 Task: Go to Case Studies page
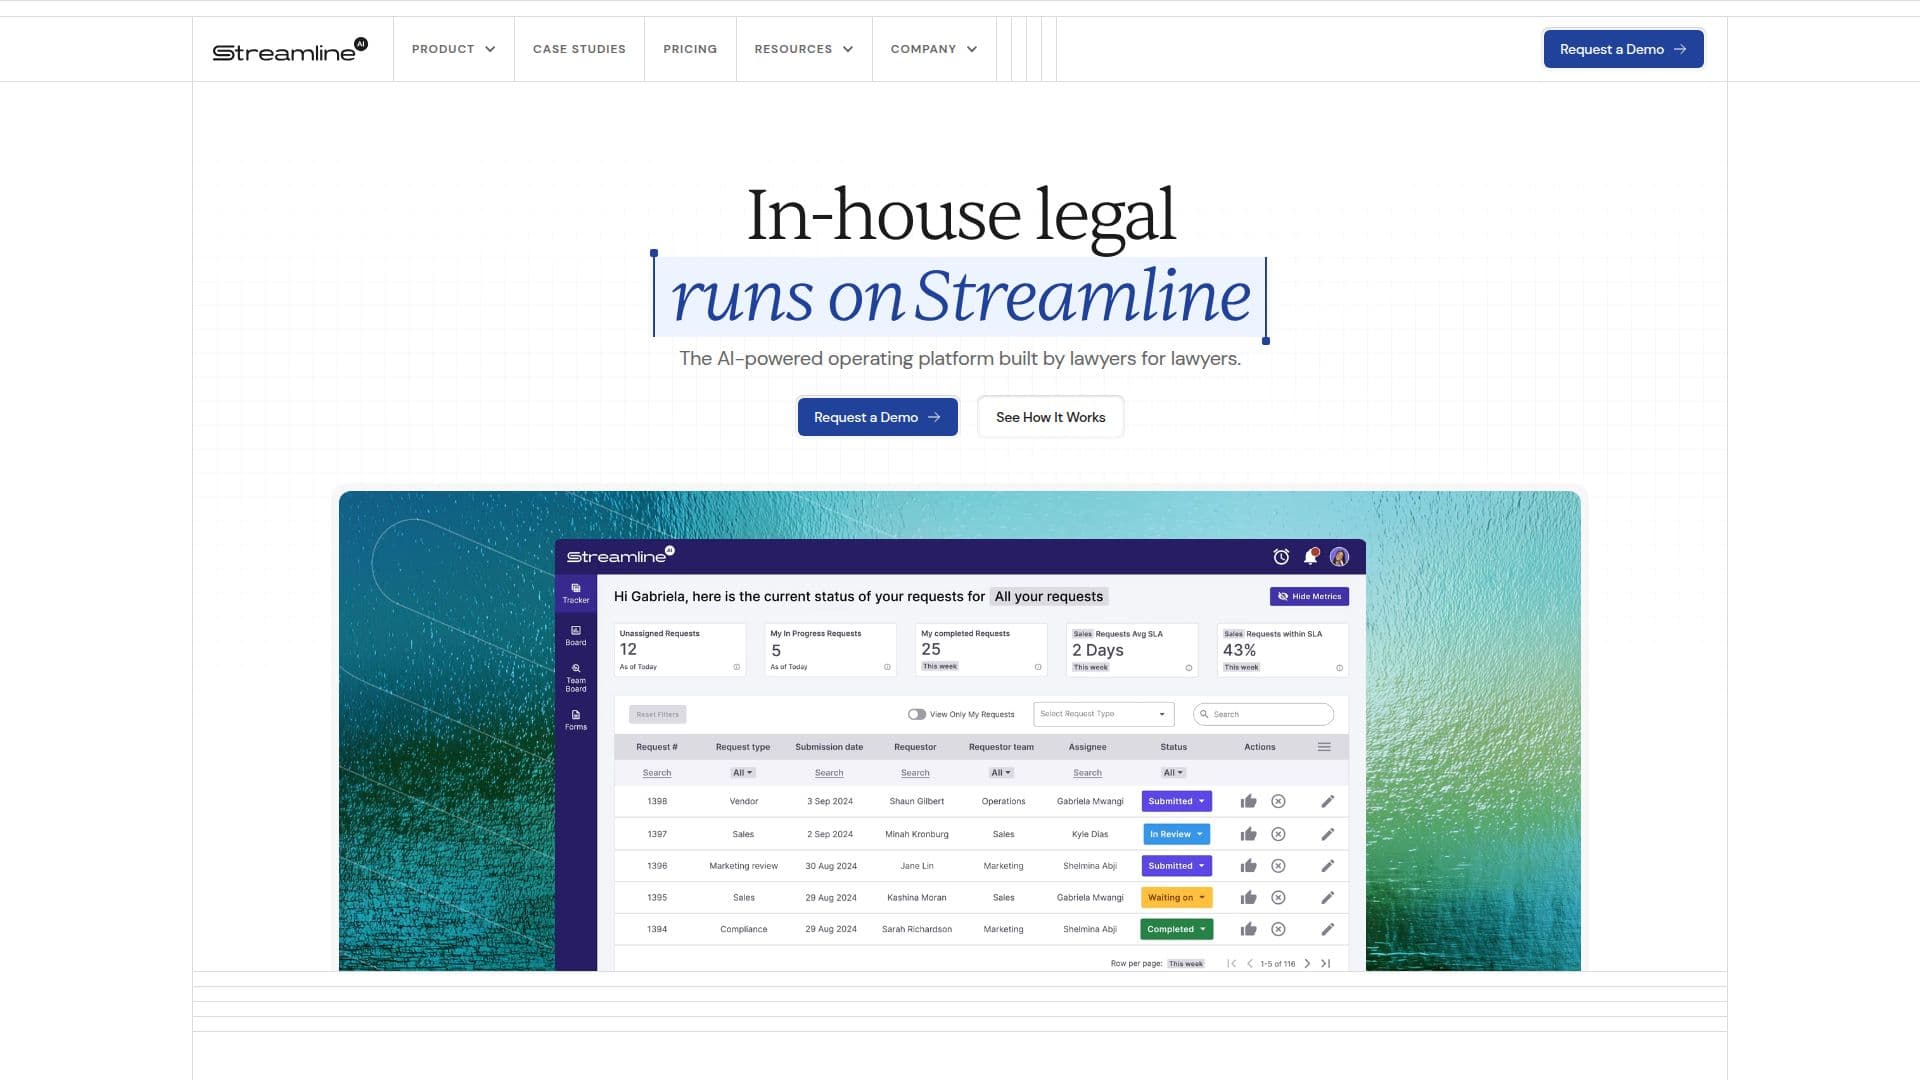(x=579, y=49)
